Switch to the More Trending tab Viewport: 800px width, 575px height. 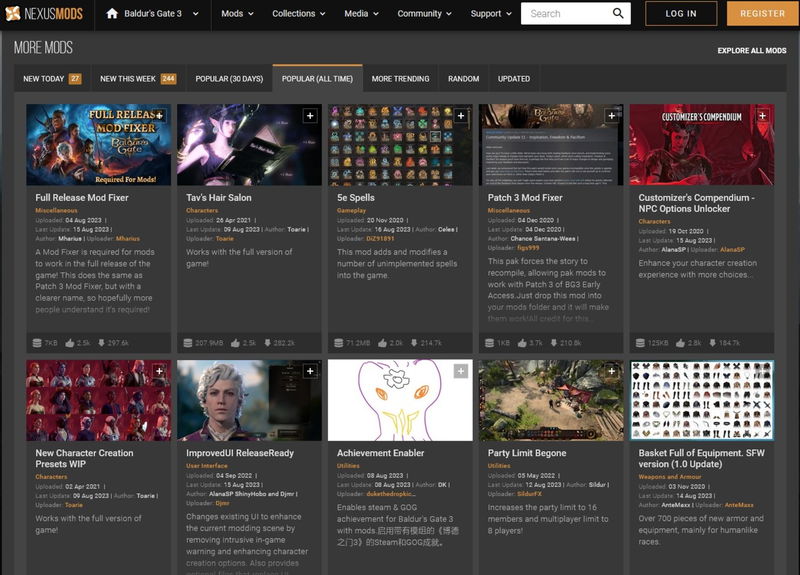click(x=400, y=79)
